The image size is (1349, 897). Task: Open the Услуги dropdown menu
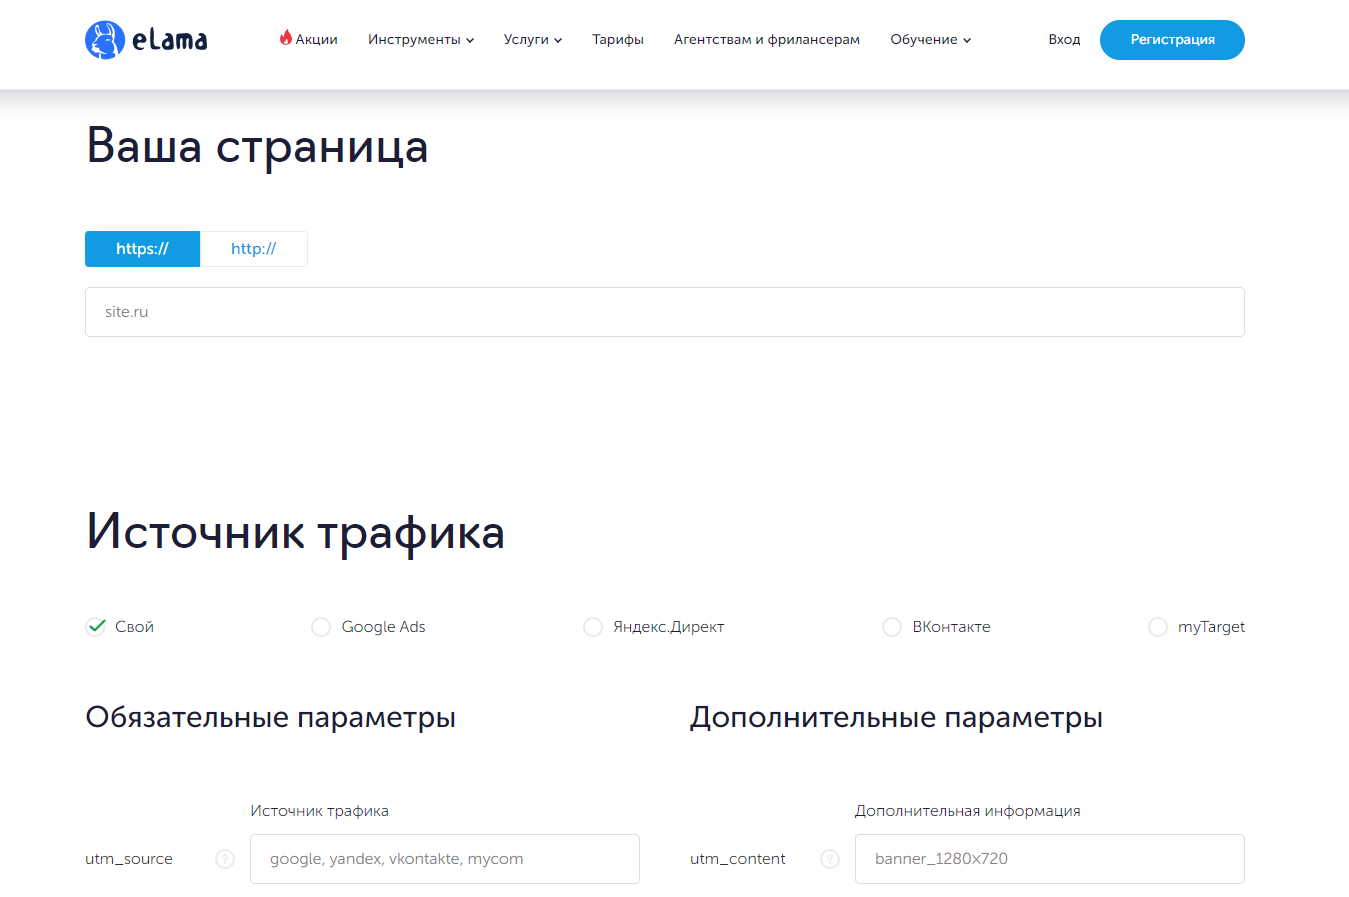[x=532, y=40]
